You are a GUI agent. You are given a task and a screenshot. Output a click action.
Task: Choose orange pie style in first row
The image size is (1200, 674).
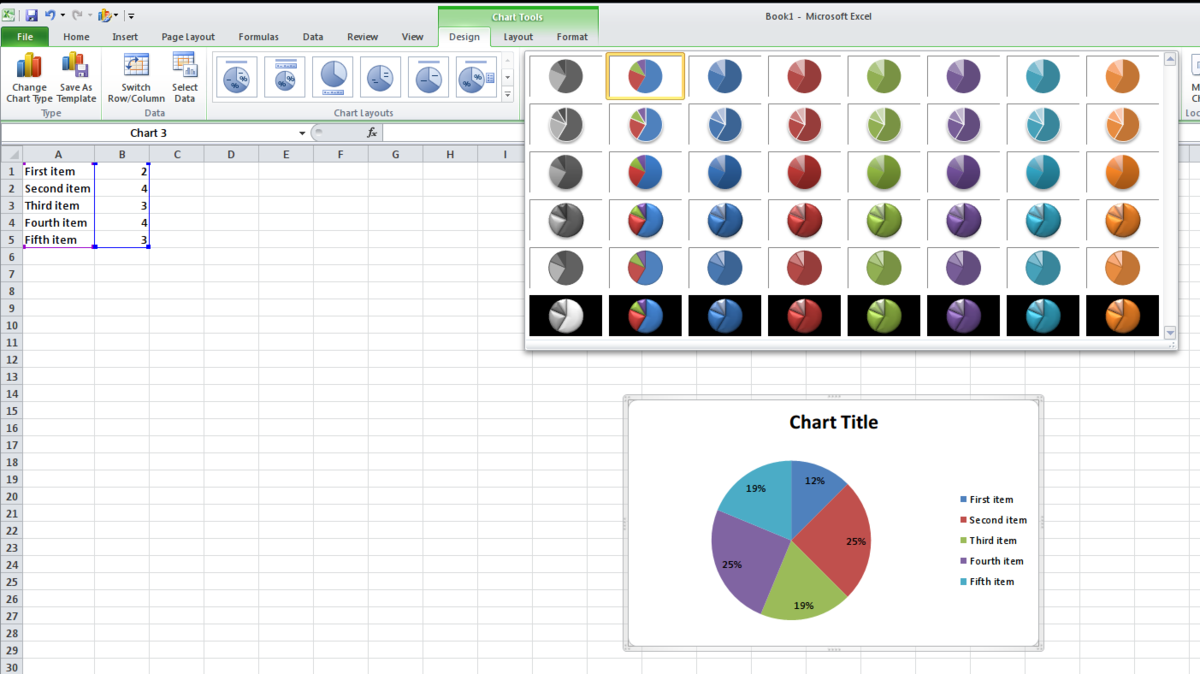point(1122,76)
